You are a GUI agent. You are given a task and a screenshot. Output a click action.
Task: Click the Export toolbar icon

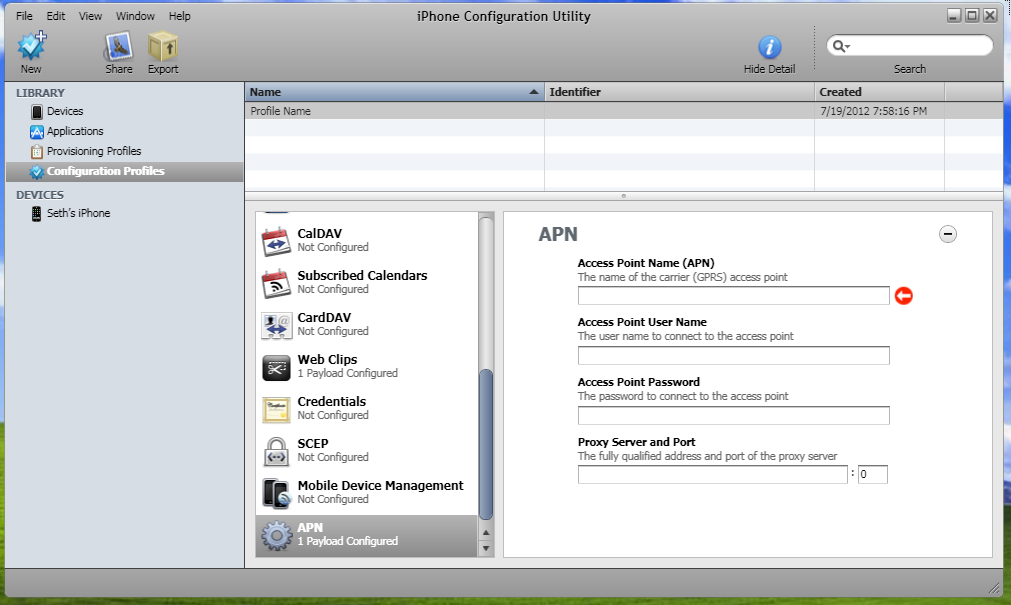(x=163, y=46)
